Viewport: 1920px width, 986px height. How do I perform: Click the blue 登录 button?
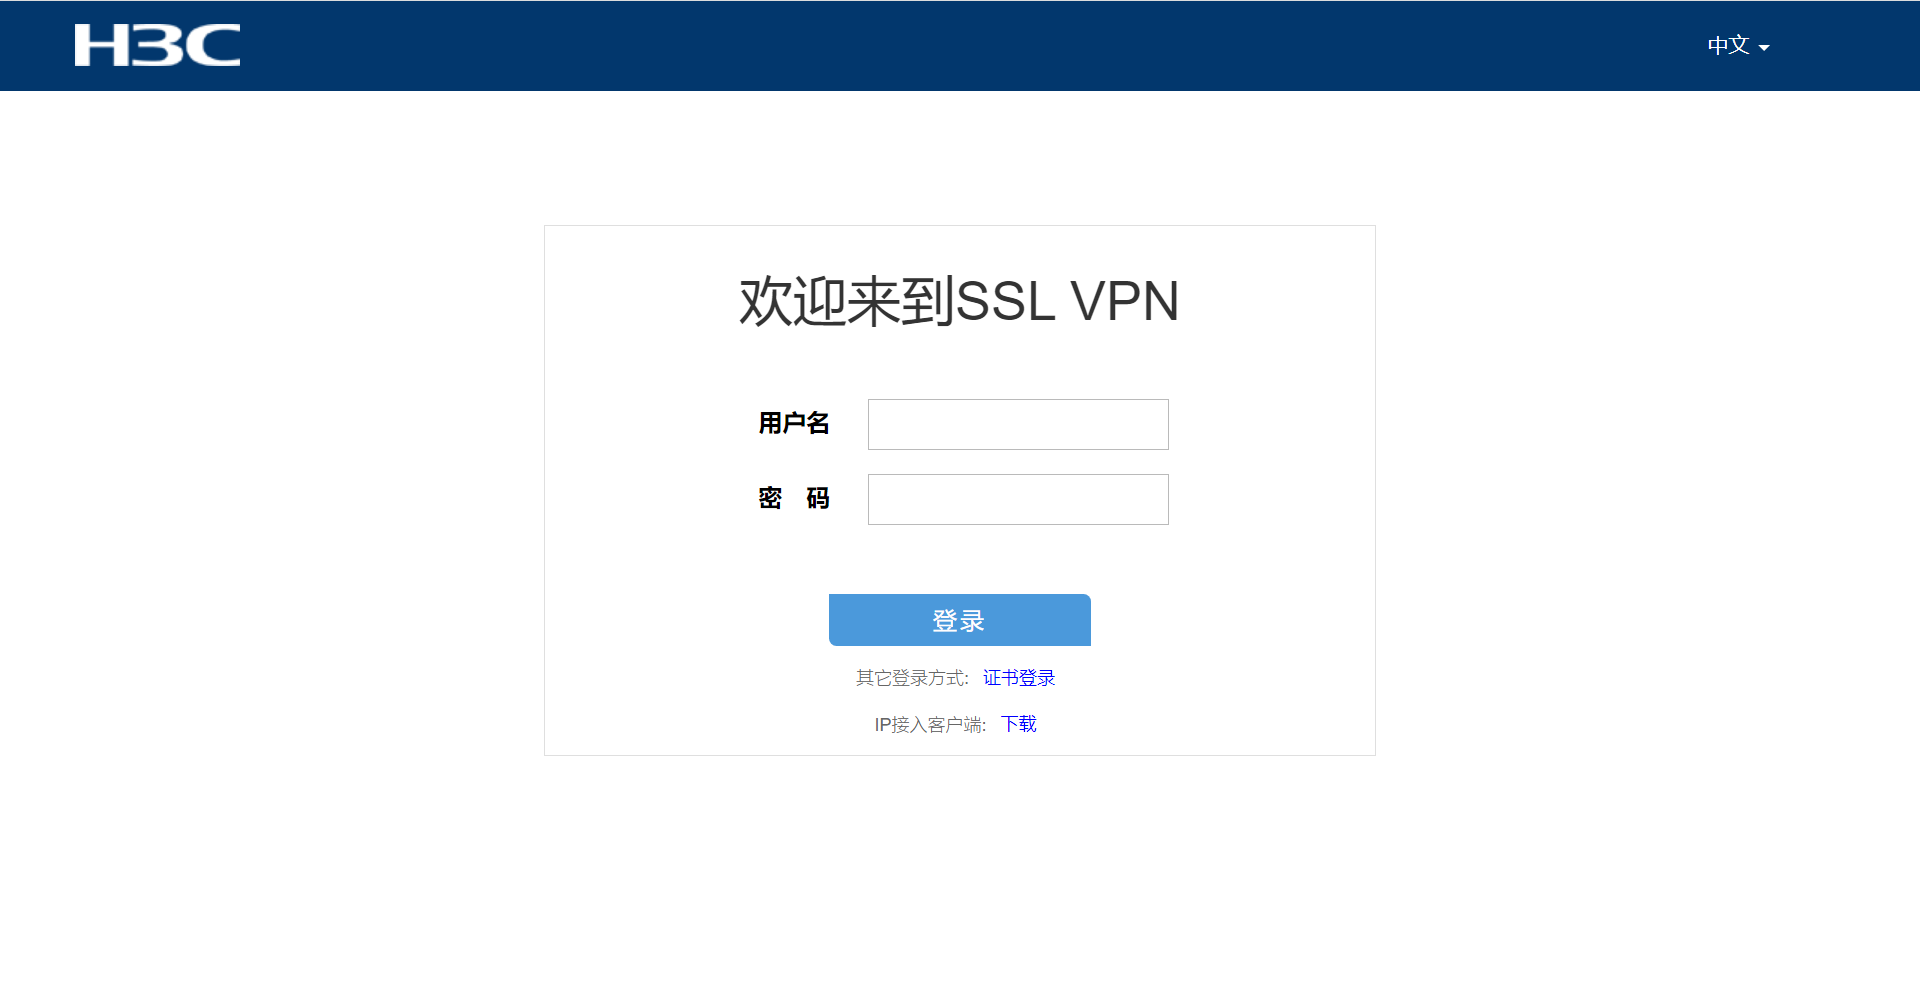(960, 620)
